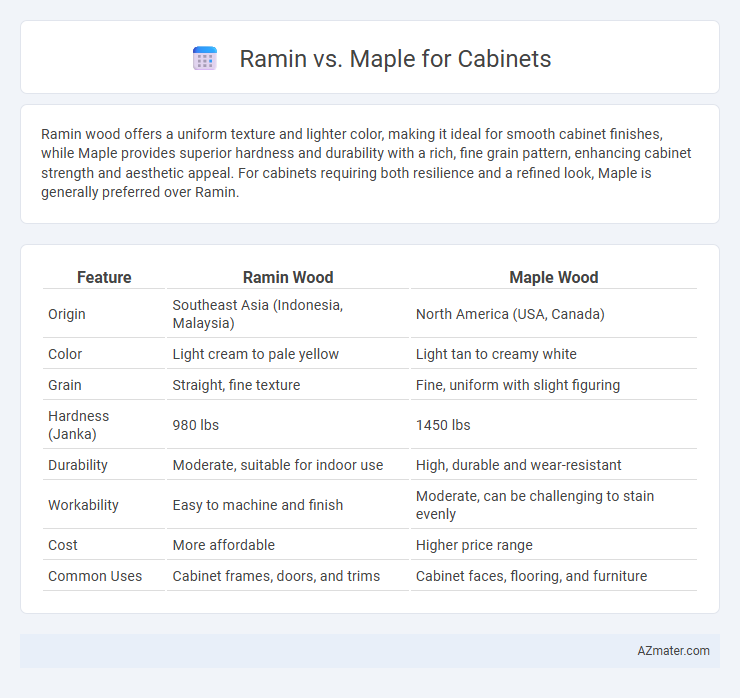Click the 'Origin' row label
Viewport: 740px width, 698px height.
click(67, 314)
